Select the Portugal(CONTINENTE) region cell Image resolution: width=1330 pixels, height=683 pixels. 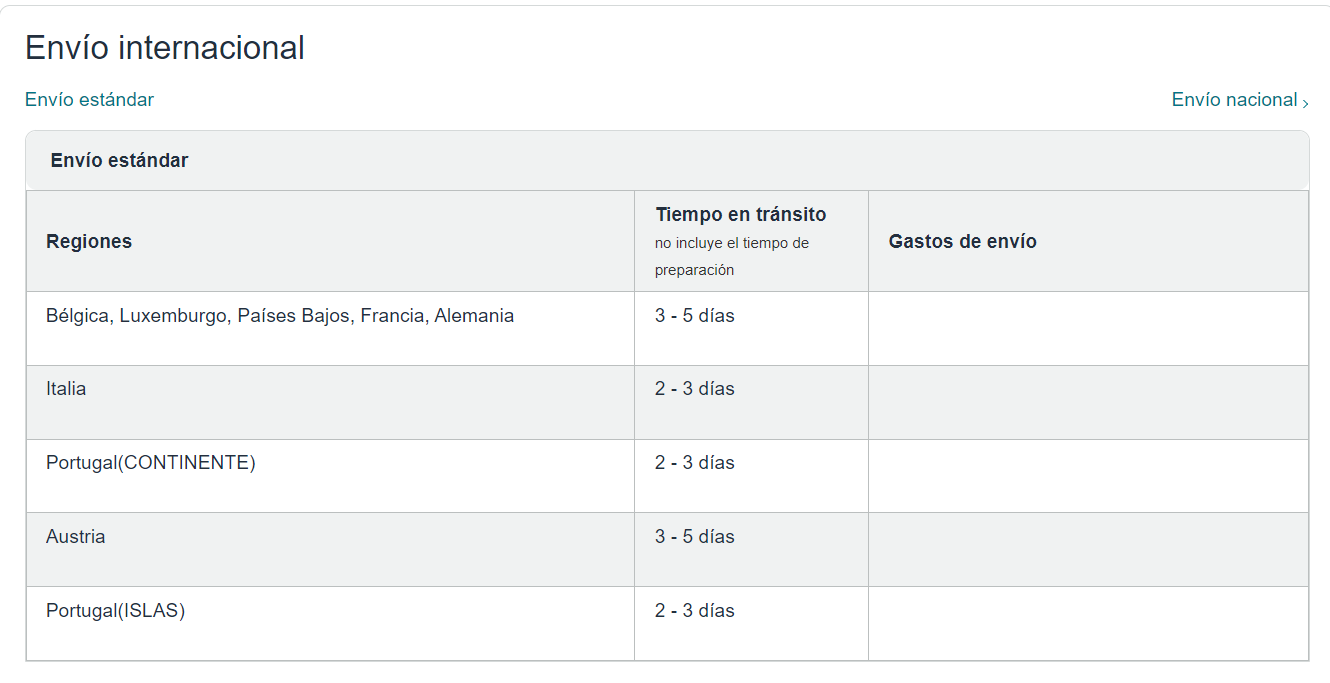pyautogui.click(x=151, y=463)
